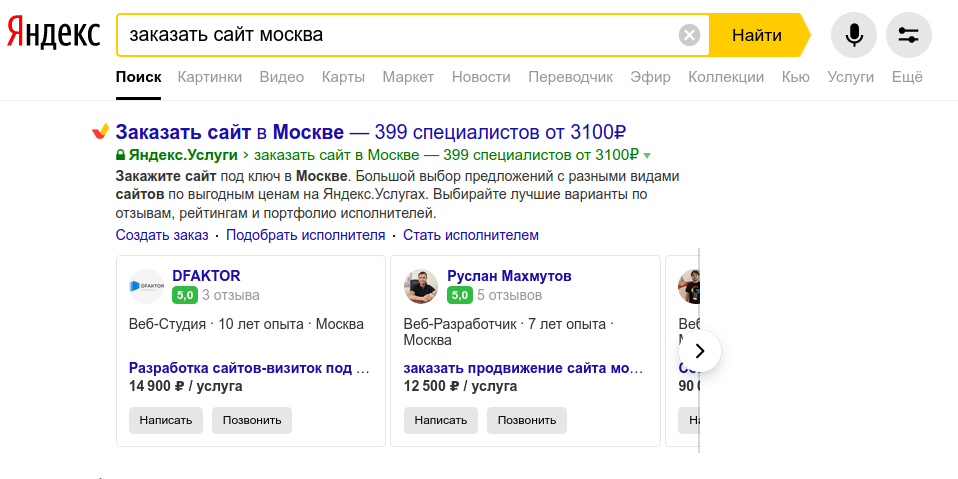Click the Подобрать исполнителя link

[305, 235]
